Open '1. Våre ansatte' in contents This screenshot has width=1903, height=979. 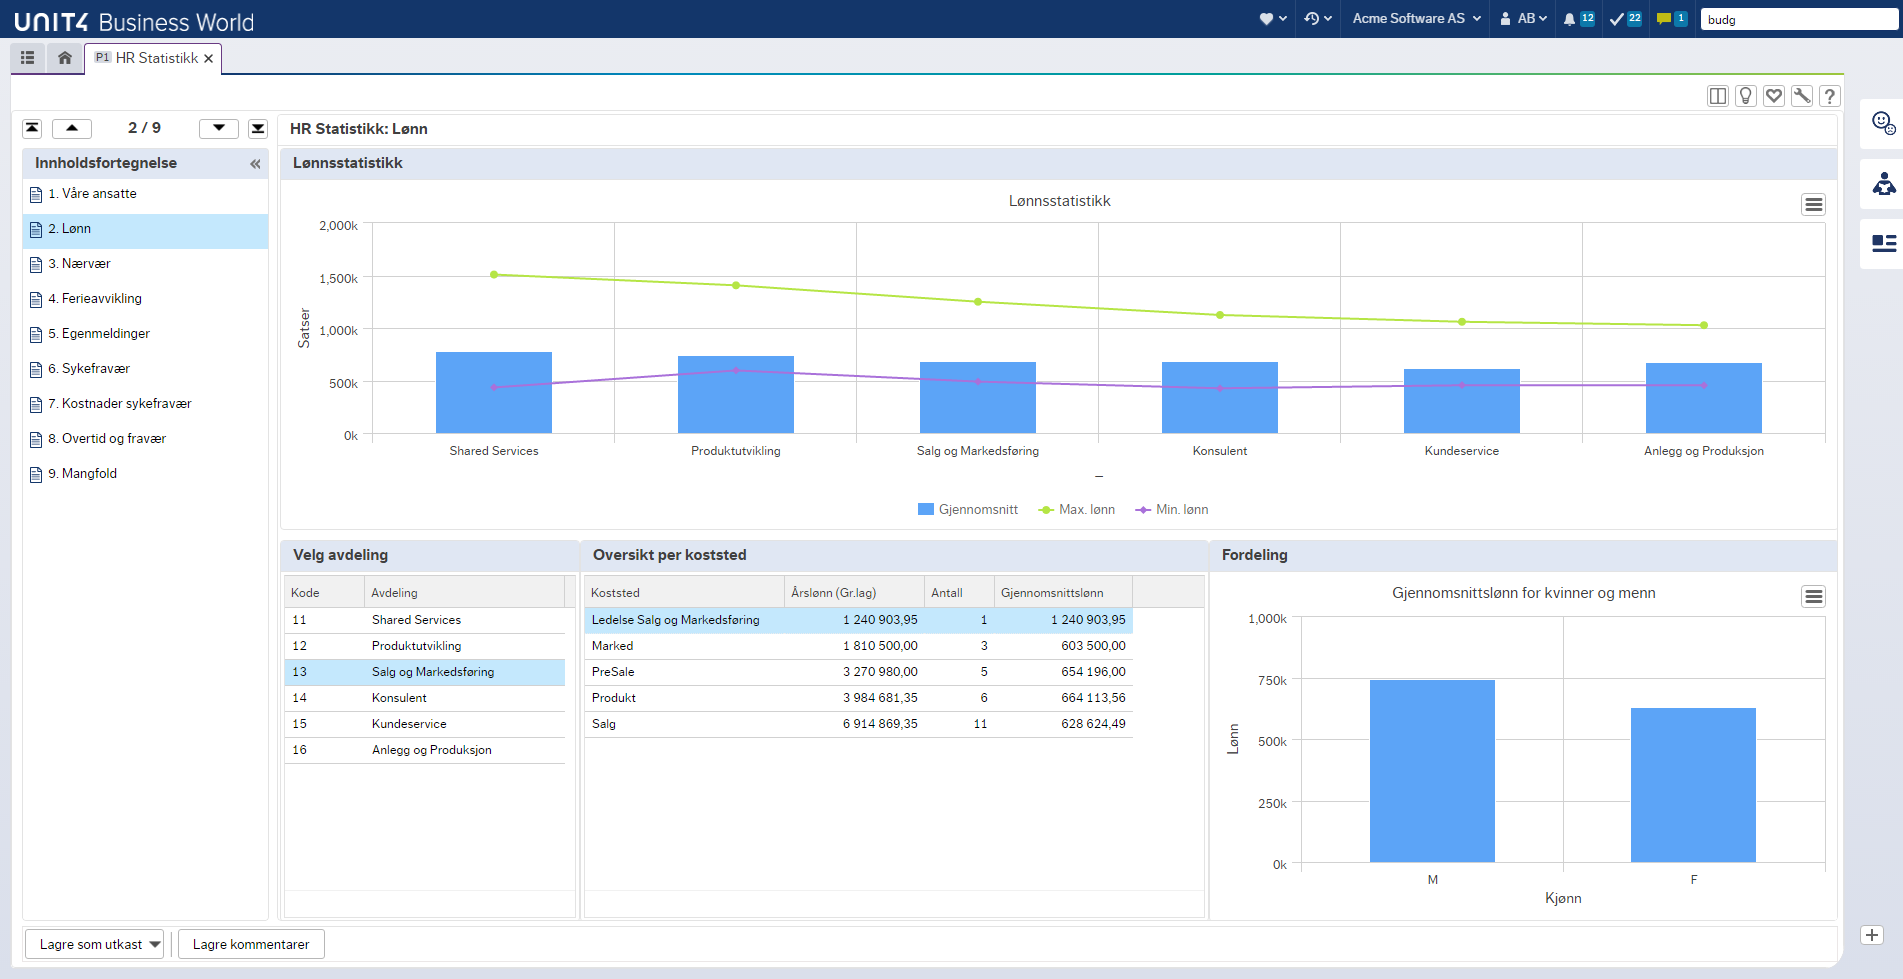click(x=145, y=194)
